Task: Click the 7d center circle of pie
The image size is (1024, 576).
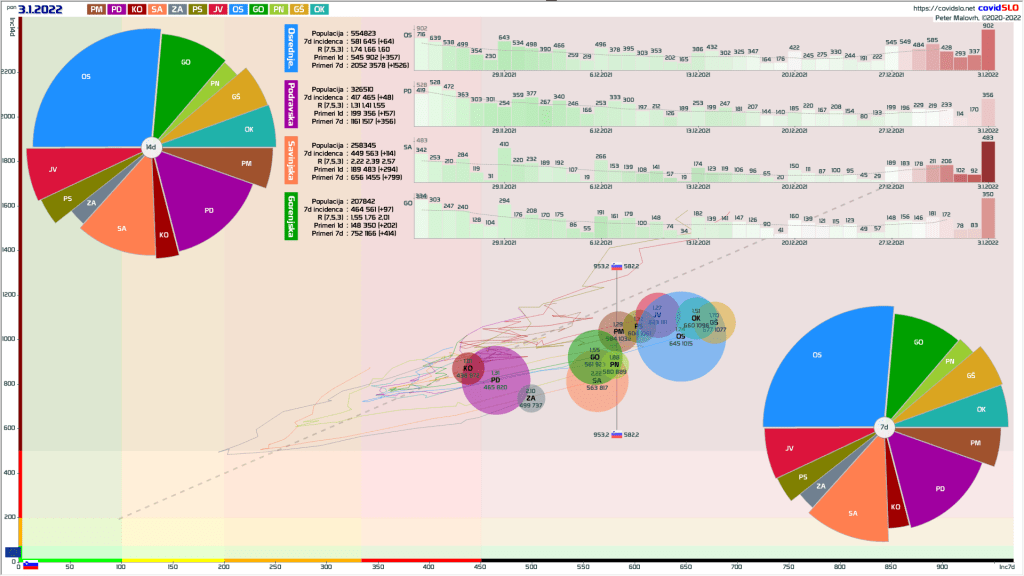Action: pyautogui.click(x=883, y=427)
